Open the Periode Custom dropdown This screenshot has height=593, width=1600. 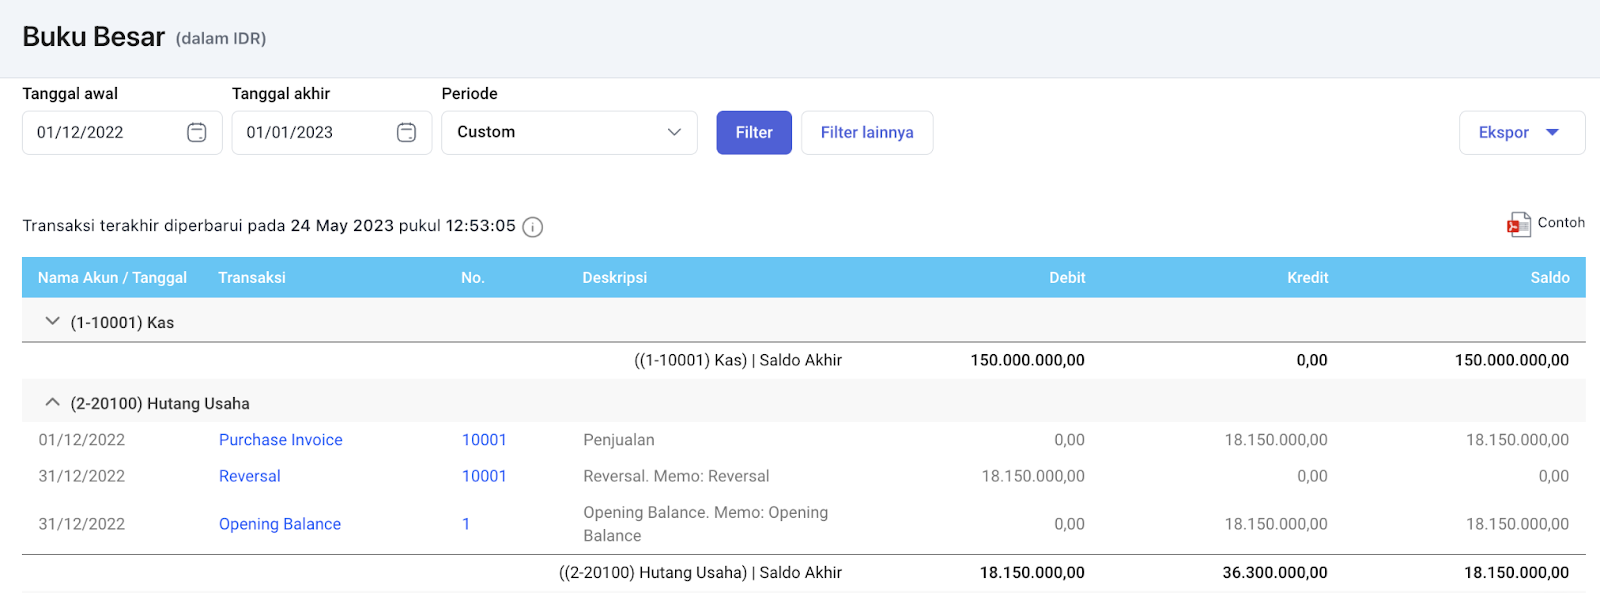click(569, 132)
